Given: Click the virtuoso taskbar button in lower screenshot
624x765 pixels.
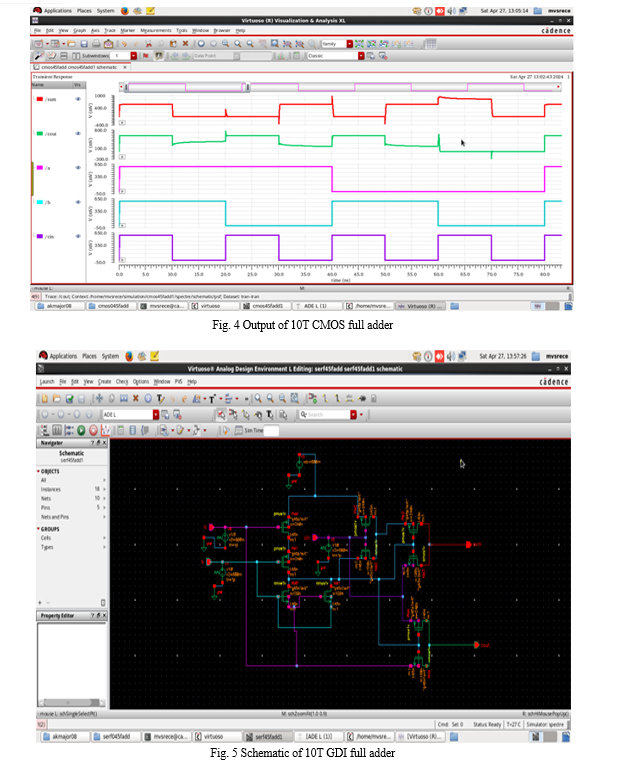Looking at the screenshot, I should pyautogui.click(x=215, y=736).
